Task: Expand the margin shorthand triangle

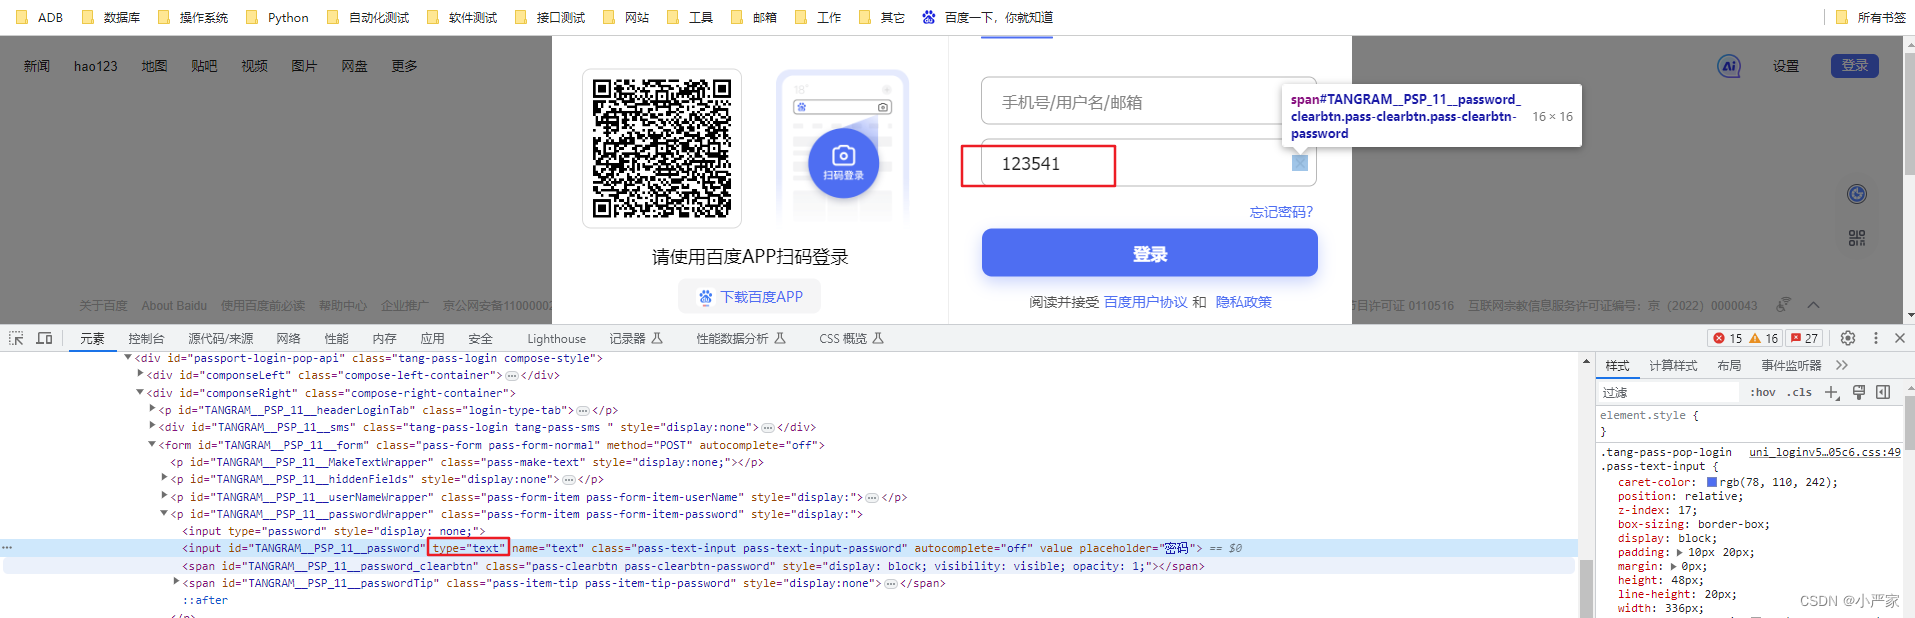Action: [x=1673, y=566]
